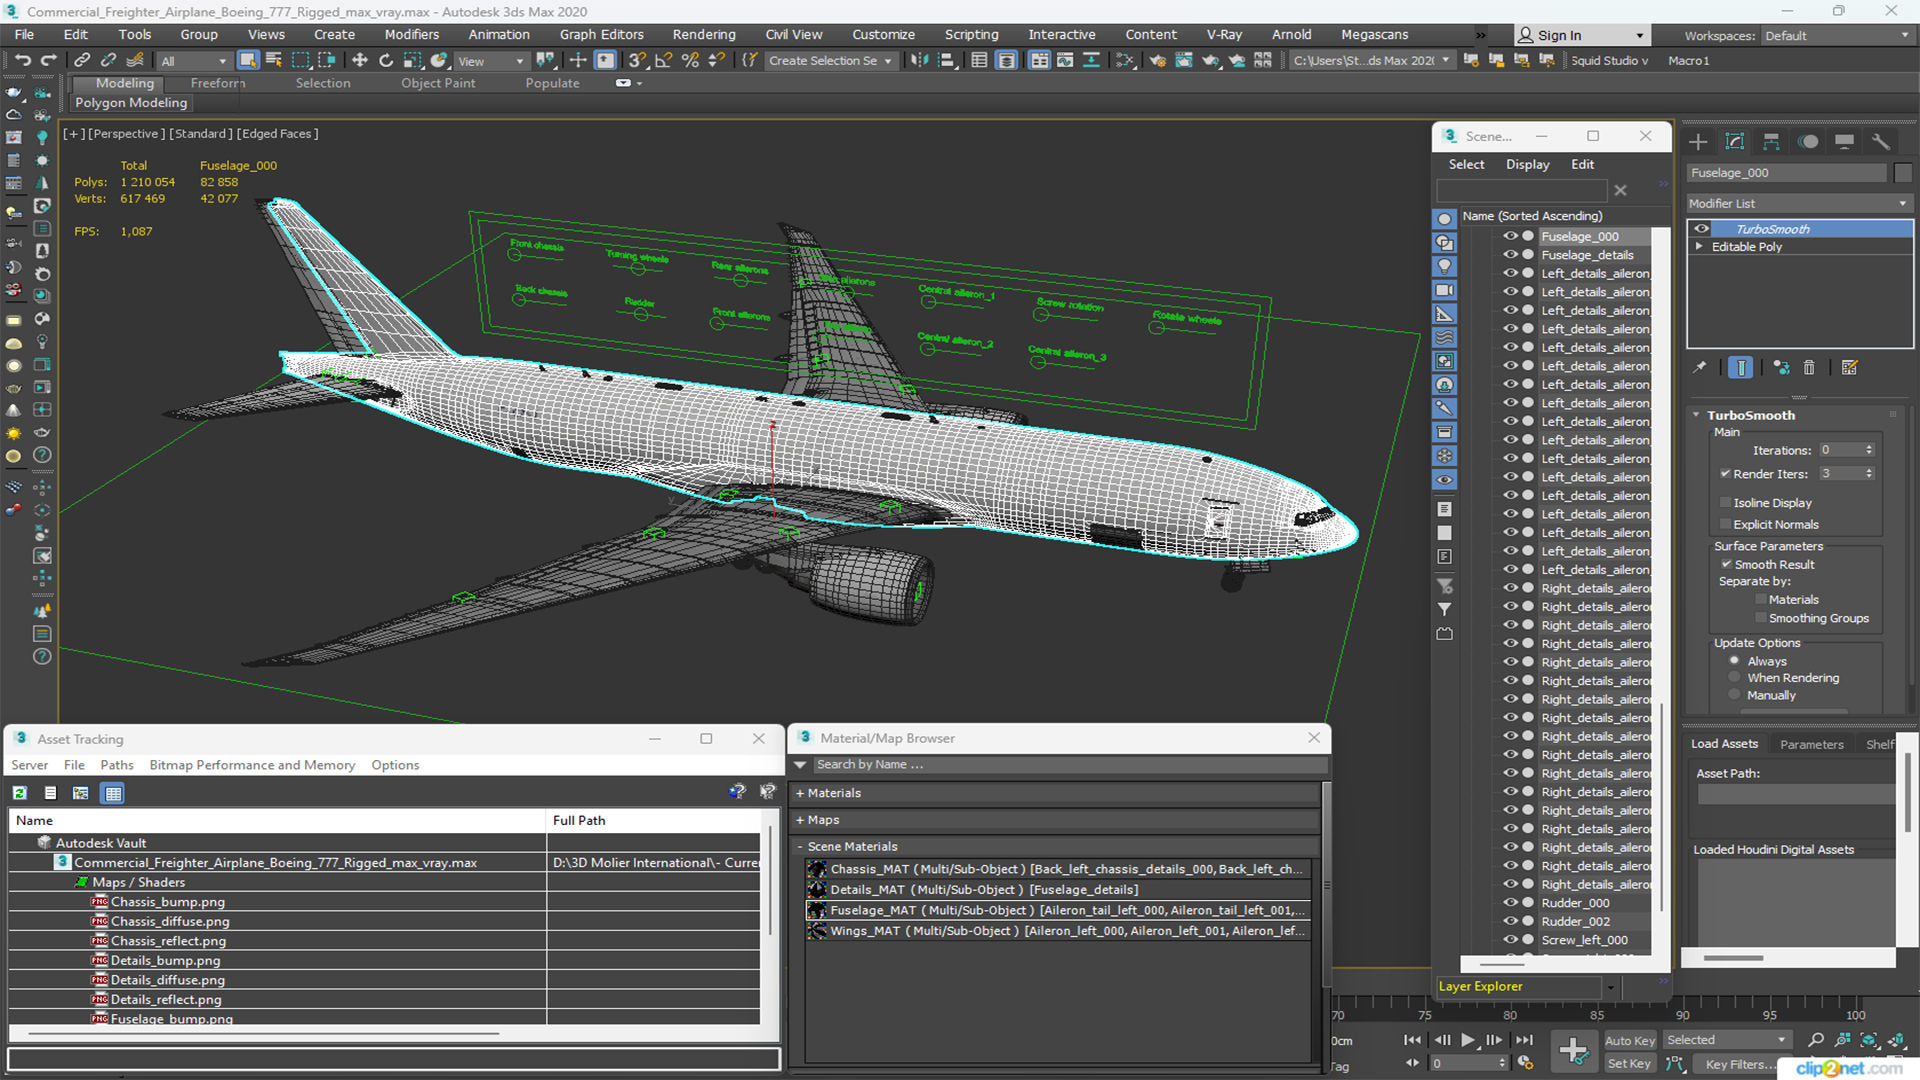Select the Polygon Modeling tab

coord(129,102)
